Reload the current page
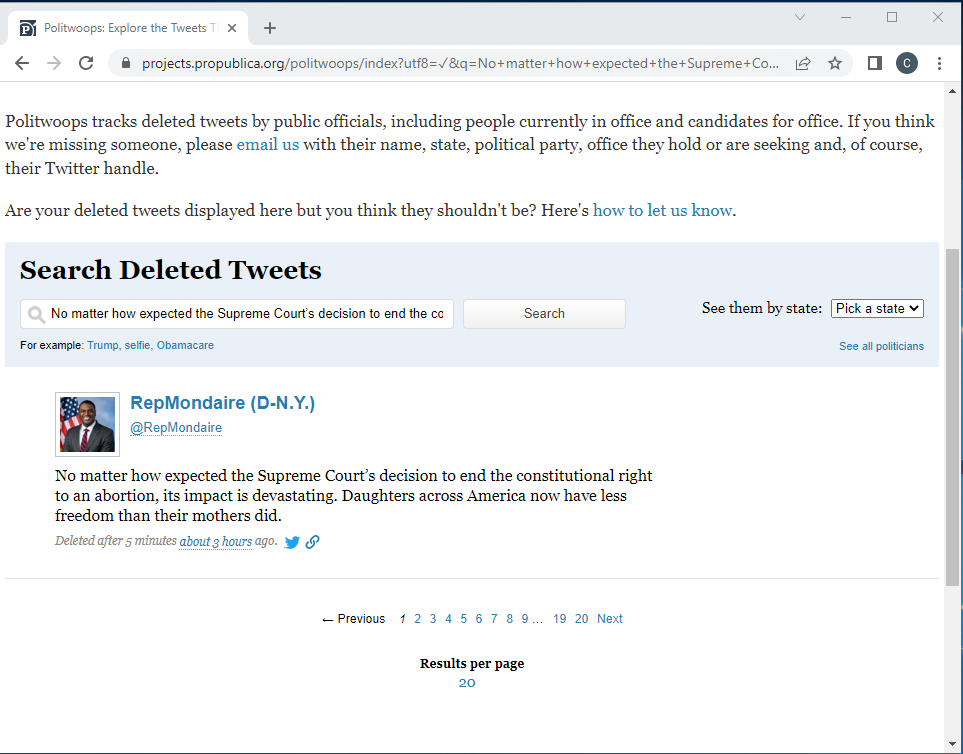 (x=86, y=63)
